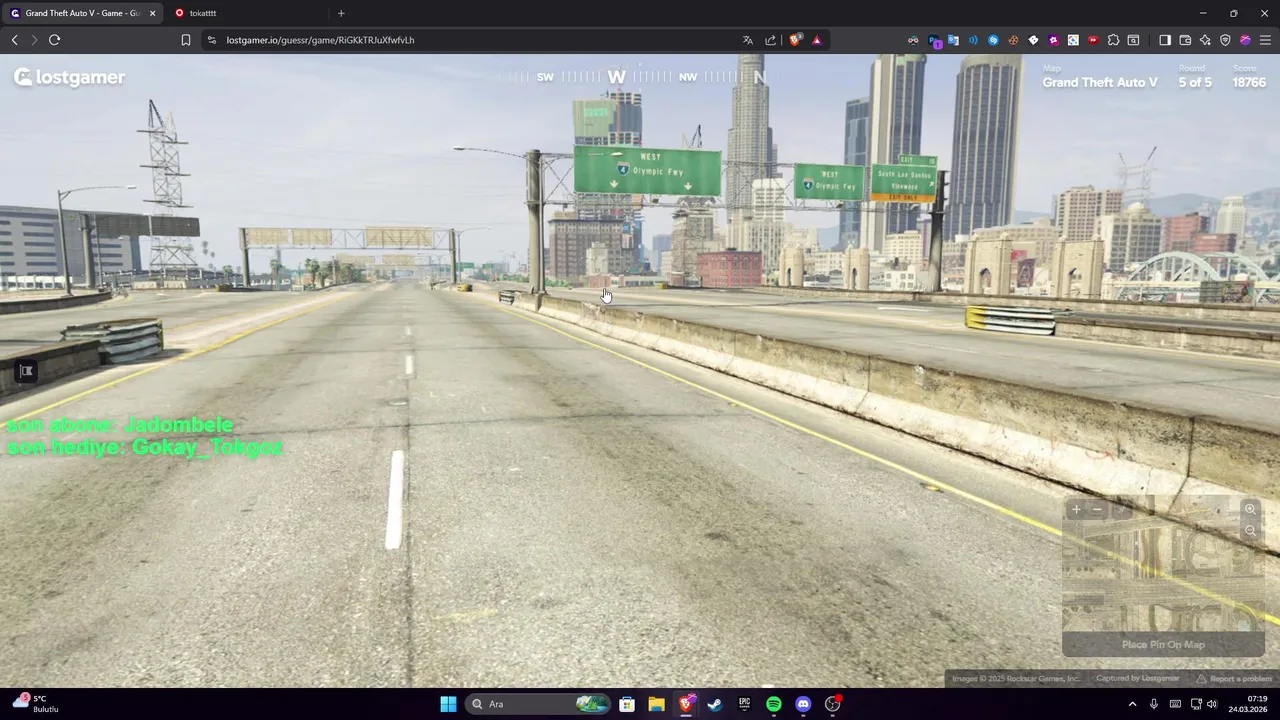Open Windows Start menu

pyautogui.click(x=448, y=704)
